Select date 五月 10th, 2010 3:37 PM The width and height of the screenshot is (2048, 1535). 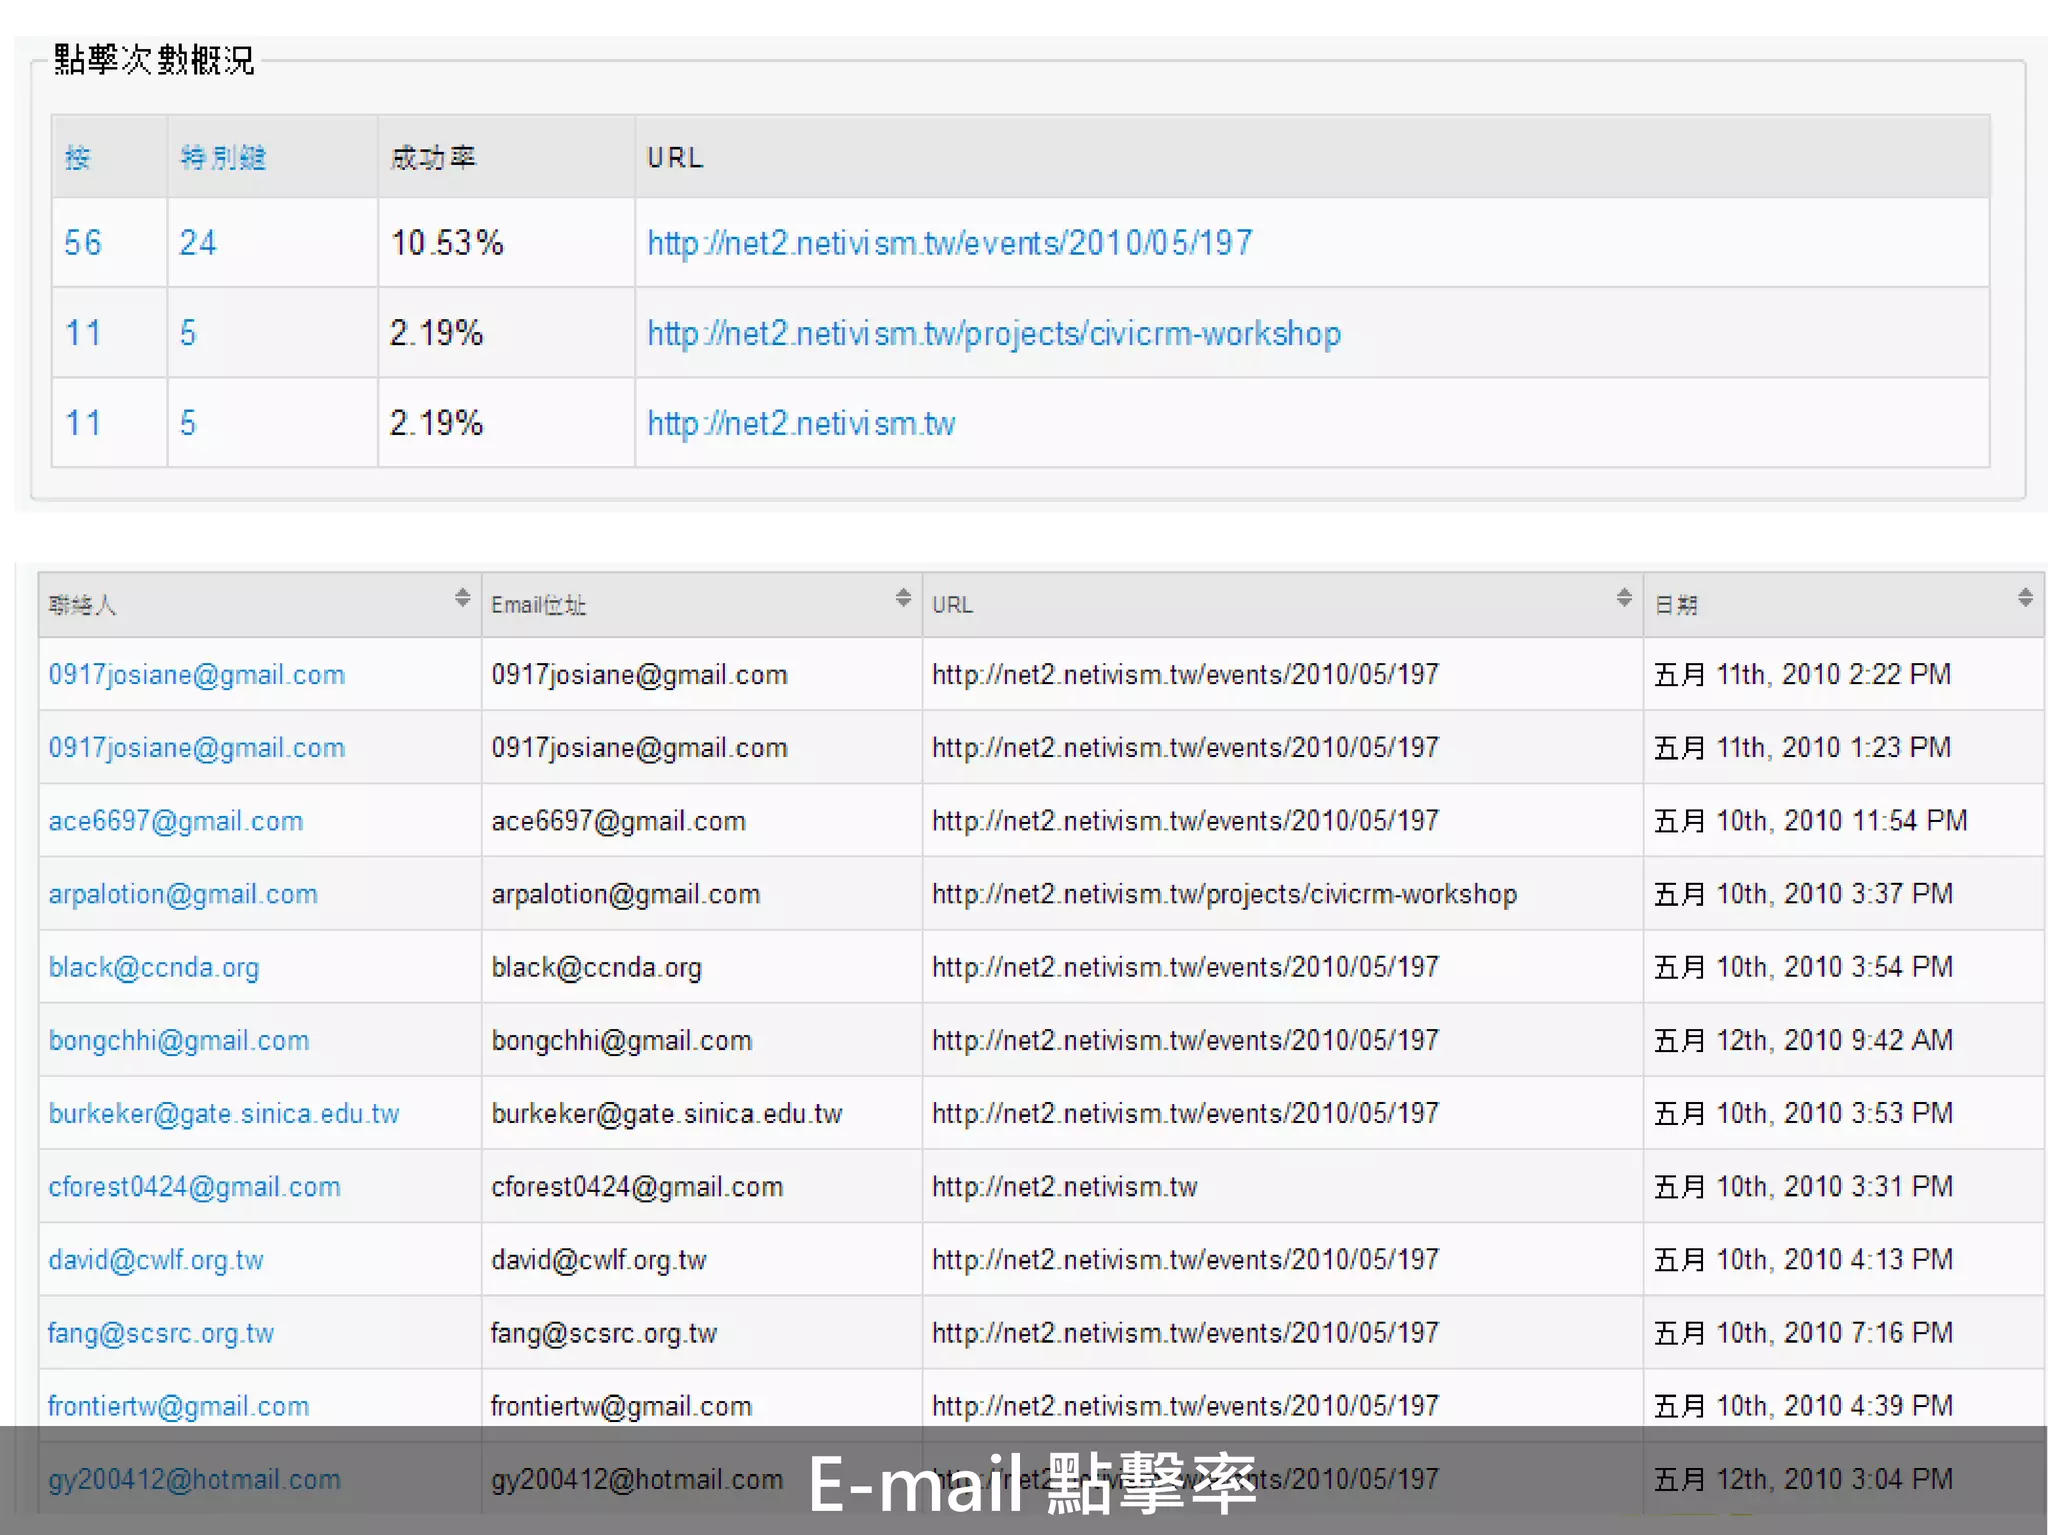click(1804, 894)
